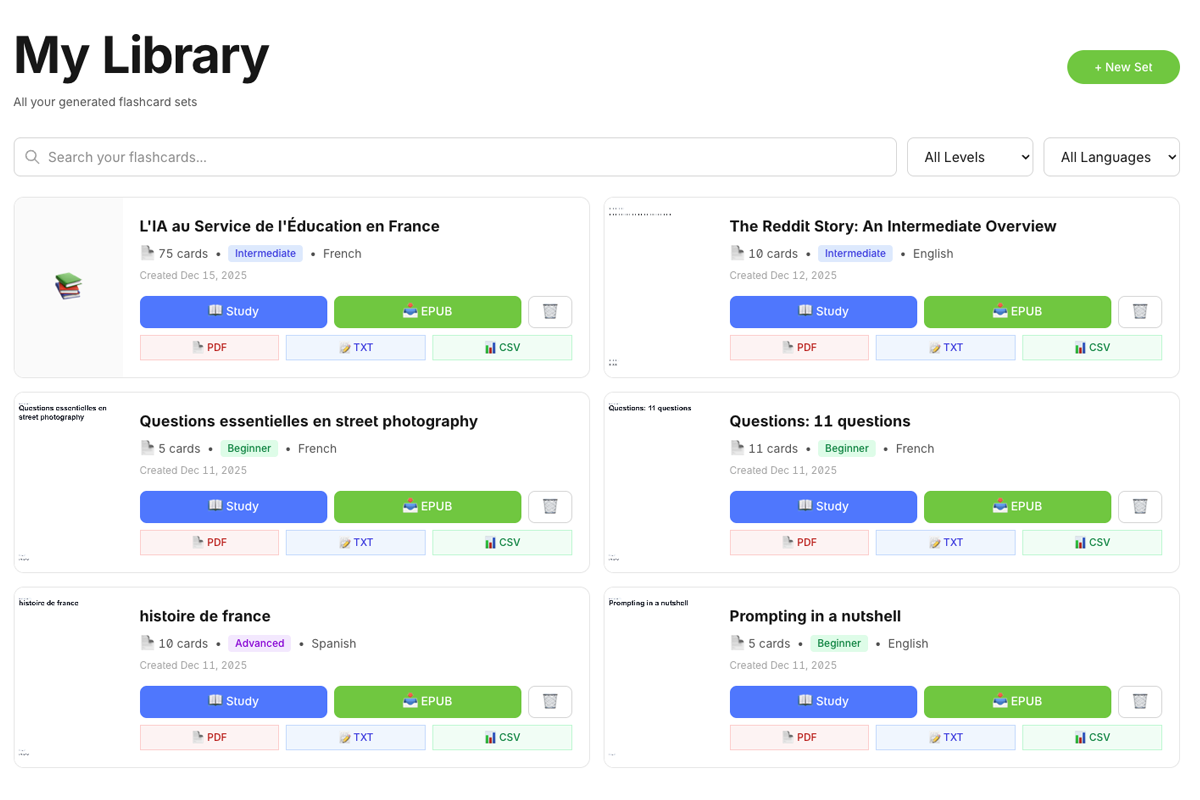The width and height of the screenshot is (1200, 800).
Task: Click the trash icon on The Reddit Story set
Action: tap(1140, 311)
